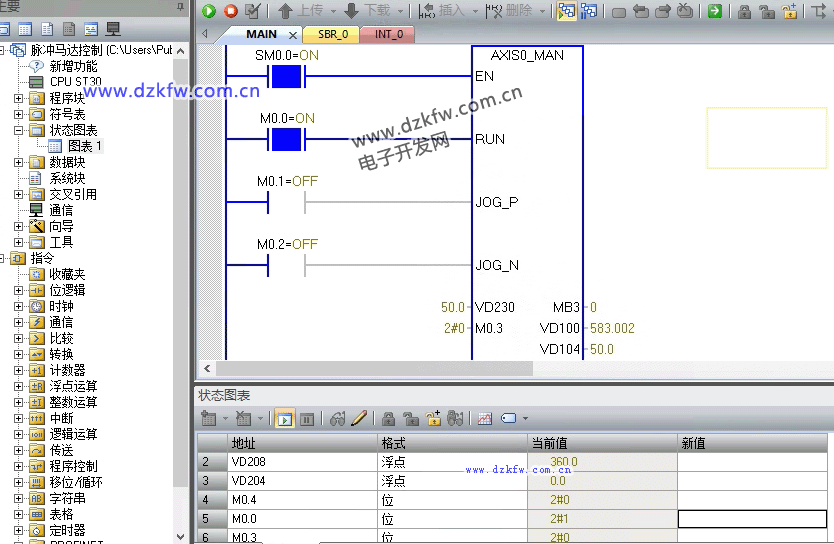Click the green RUN button in the toolbar
Viewport: 834px width, 544px height.
coord(209,11)
